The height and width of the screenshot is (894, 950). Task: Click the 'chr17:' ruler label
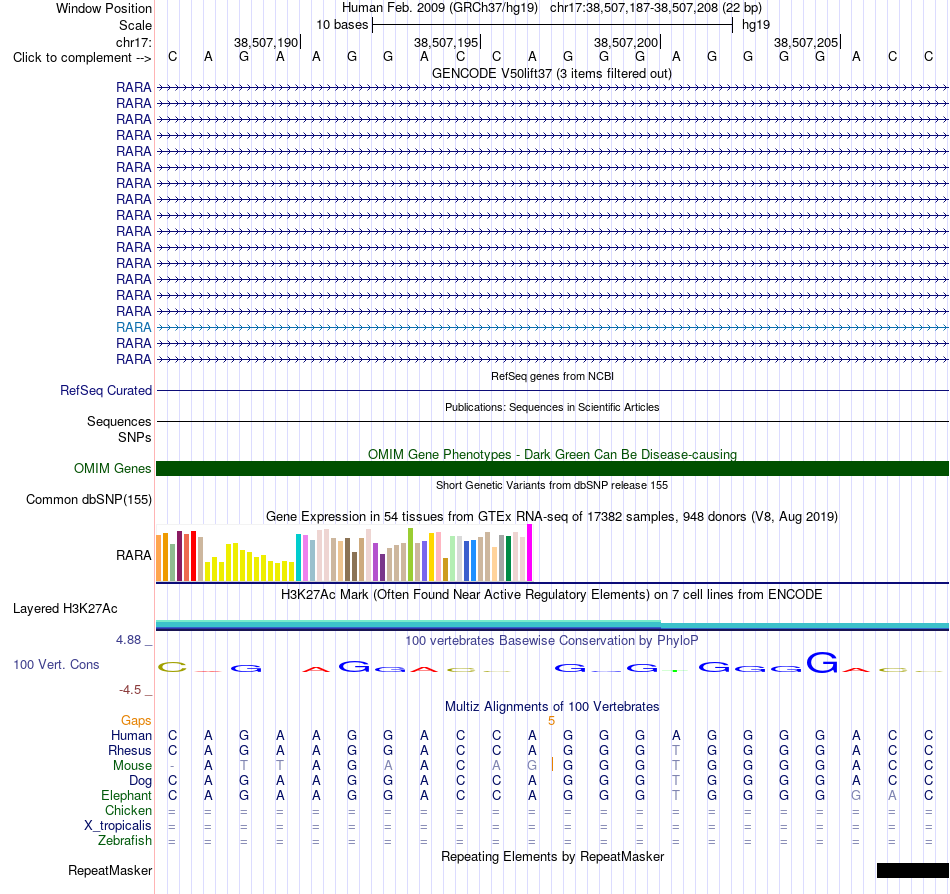click(133, 42)
